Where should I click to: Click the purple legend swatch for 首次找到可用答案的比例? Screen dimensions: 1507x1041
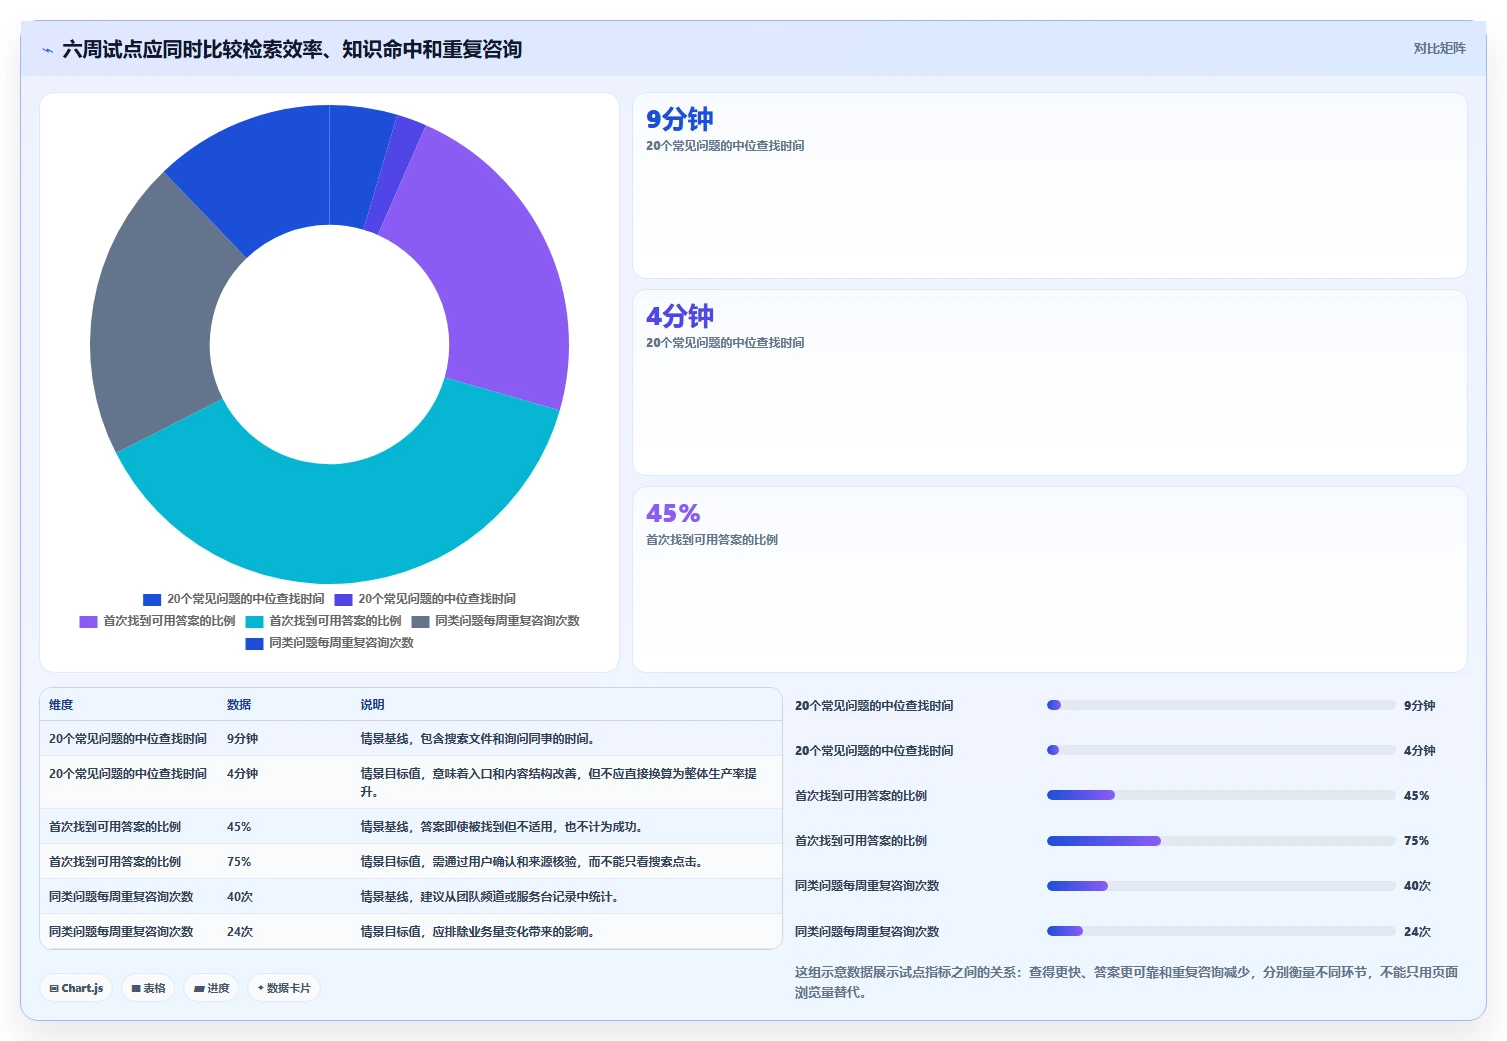pos(88,622)
